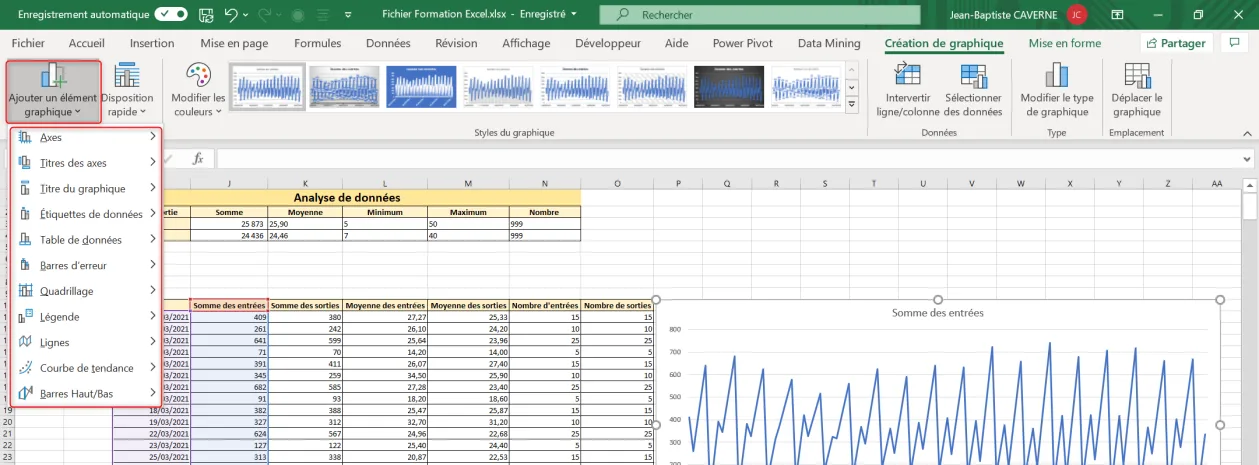This screenshot has height=465, width=1259.
Task: Select column header P
Action: tap(679, 184)
